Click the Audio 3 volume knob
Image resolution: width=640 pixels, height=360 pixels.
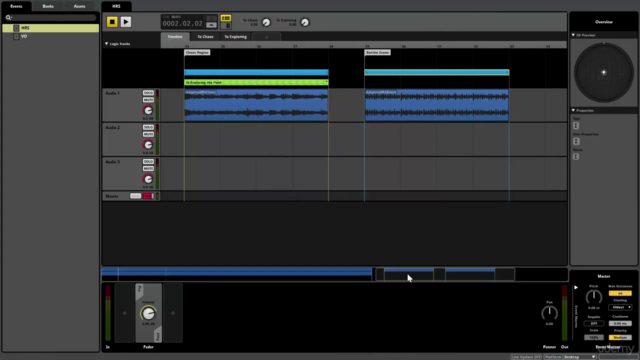(148, 179)
